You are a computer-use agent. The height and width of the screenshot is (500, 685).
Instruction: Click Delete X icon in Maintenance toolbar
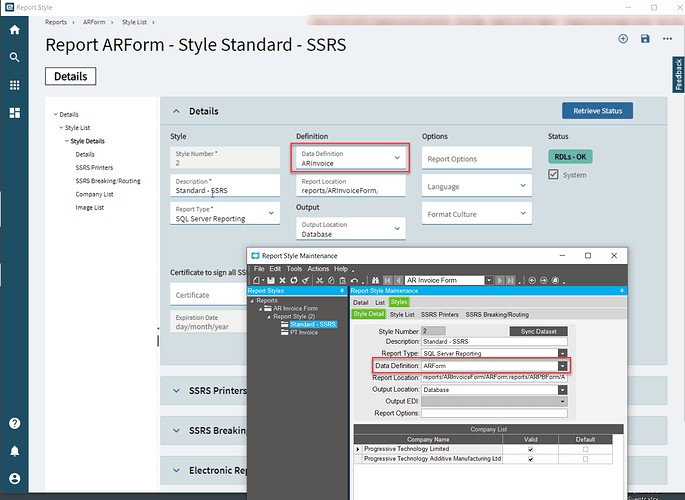coord(283,280)
